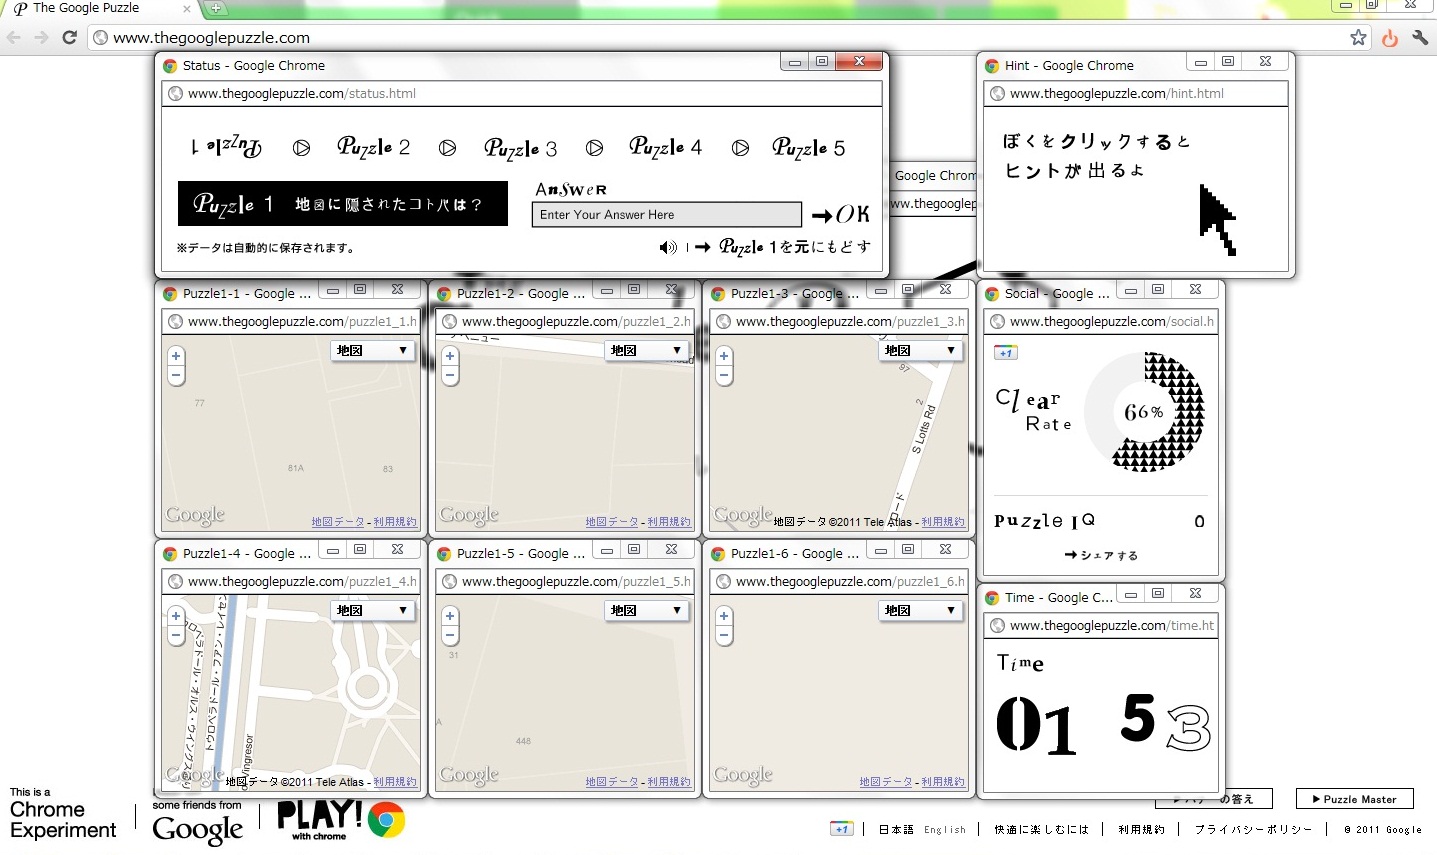Screen dimensions: 1437x855
Task: Click the +1 button in bottom footer
Action: 842,829
